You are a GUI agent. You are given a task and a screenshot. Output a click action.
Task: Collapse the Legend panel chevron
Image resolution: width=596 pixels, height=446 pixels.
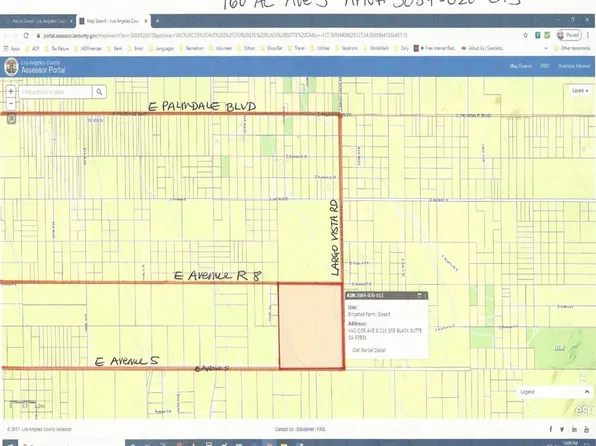click(586, 392)
